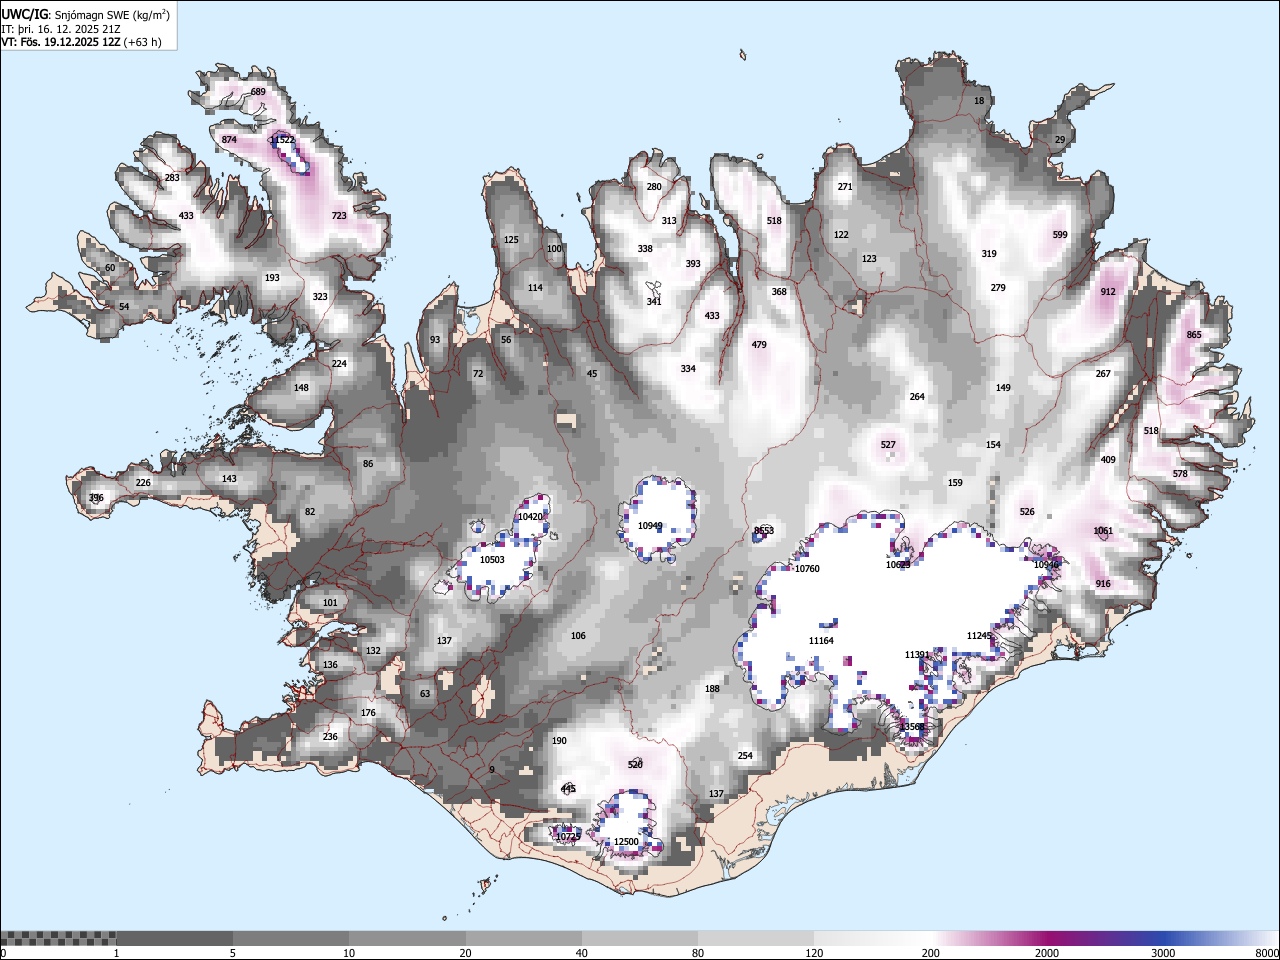The height and width of the screenshot is (960, 1280).
Task: Click the value label '106' in the central highlands
Action: [578, 636]
